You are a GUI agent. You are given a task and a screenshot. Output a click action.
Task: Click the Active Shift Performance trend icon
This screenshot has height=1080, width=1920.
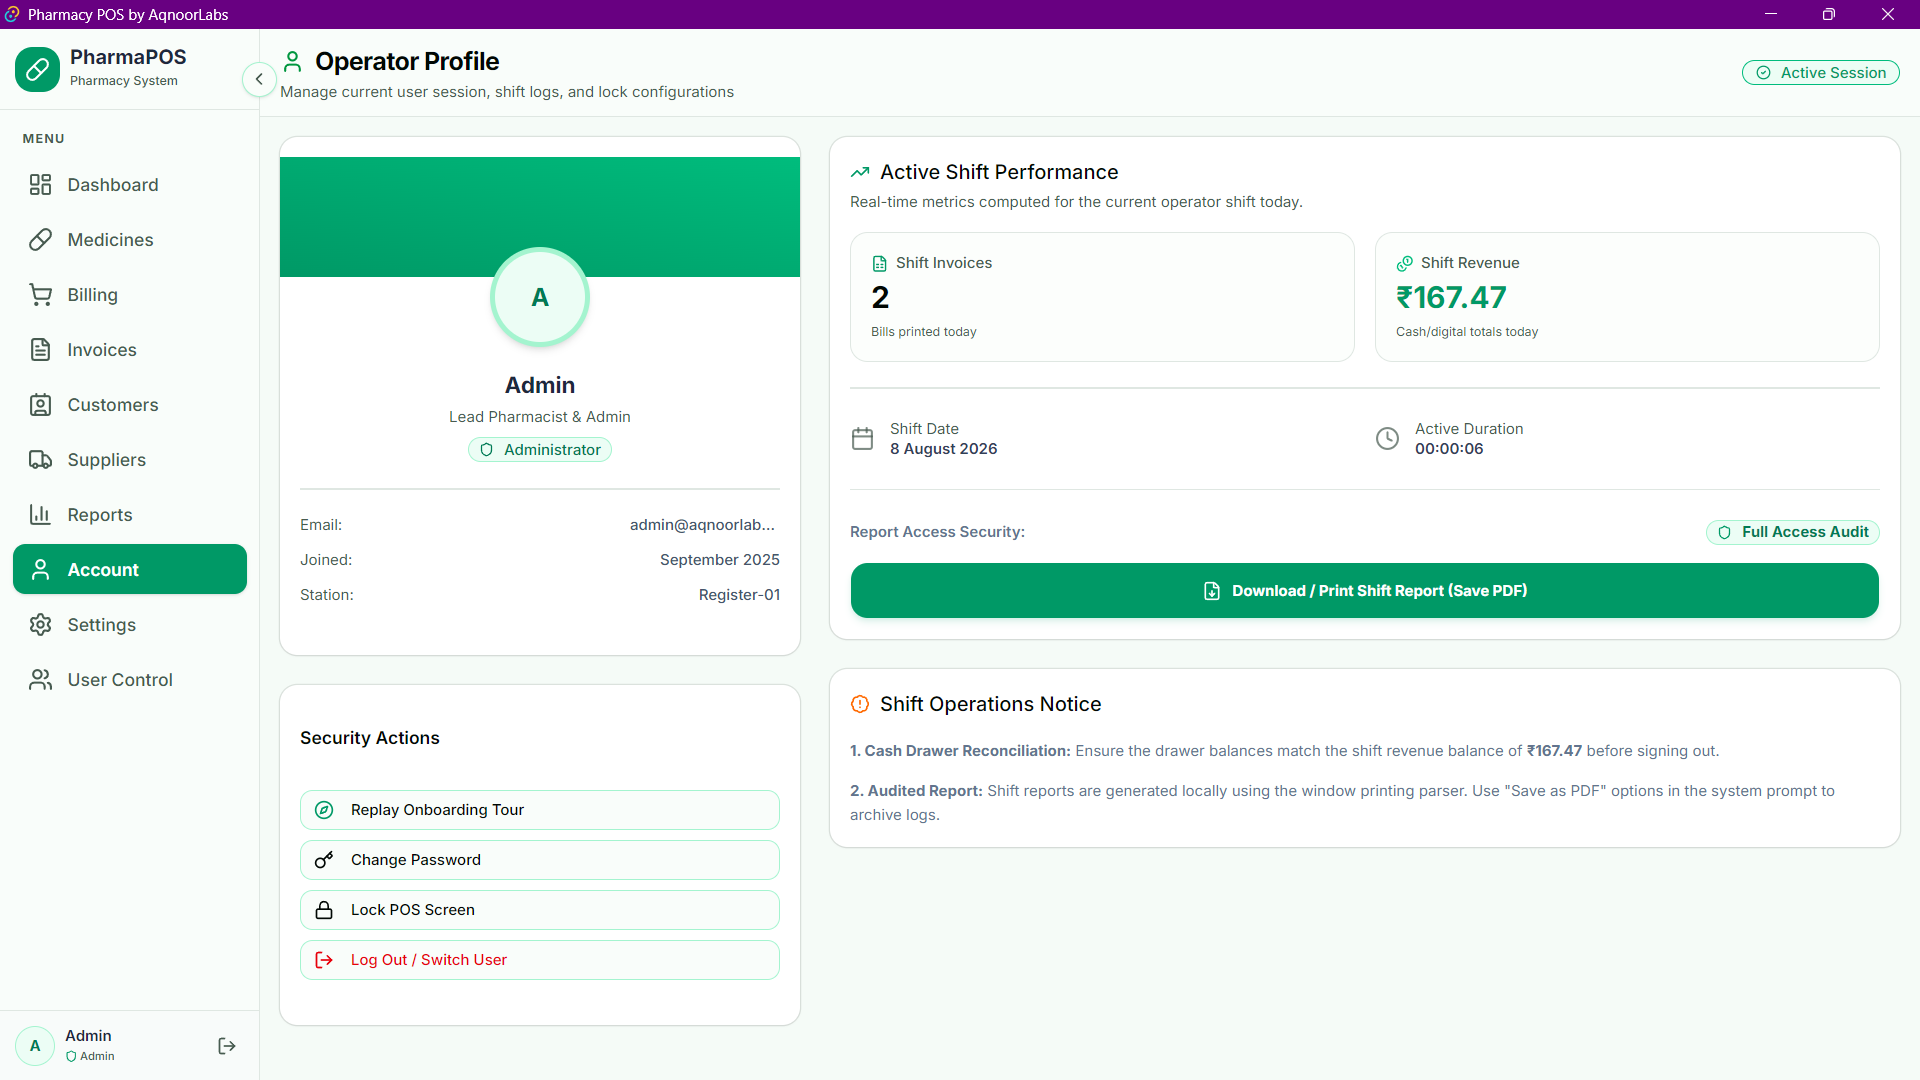tap(860, 172)
